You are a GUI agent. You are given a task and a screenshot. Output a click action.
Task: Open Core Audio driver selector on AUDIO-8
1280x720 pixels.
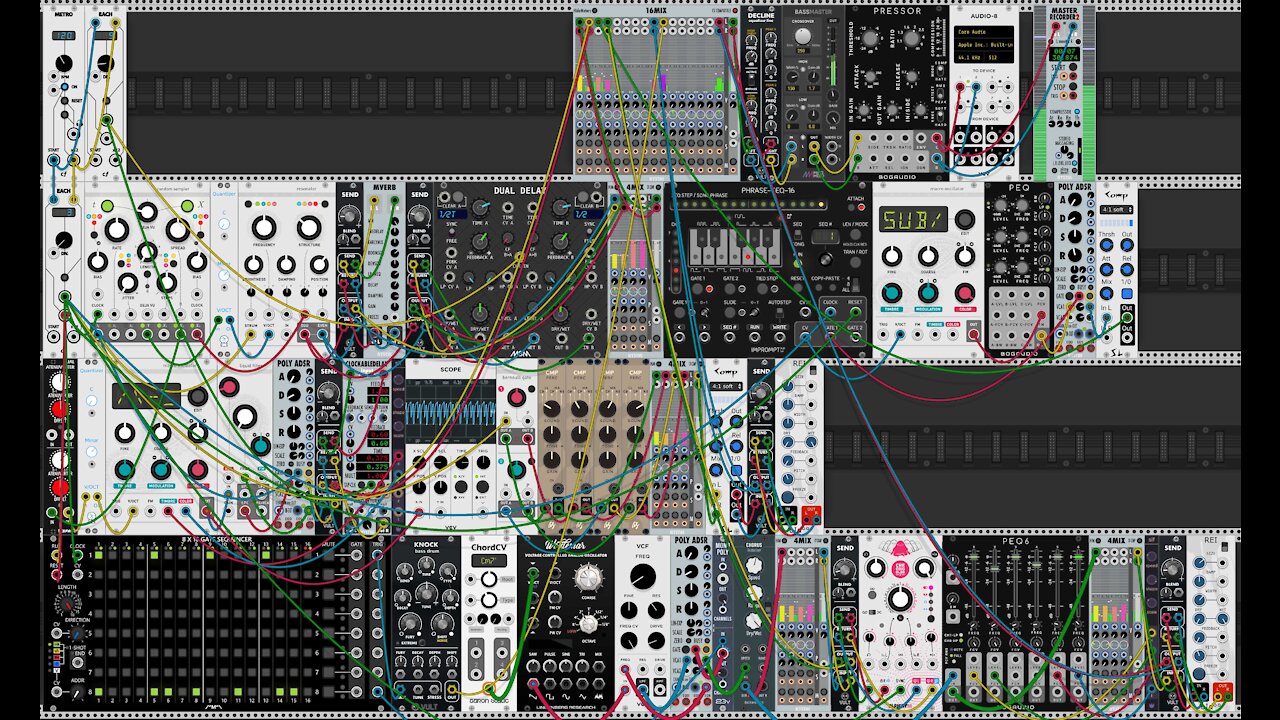984,32
